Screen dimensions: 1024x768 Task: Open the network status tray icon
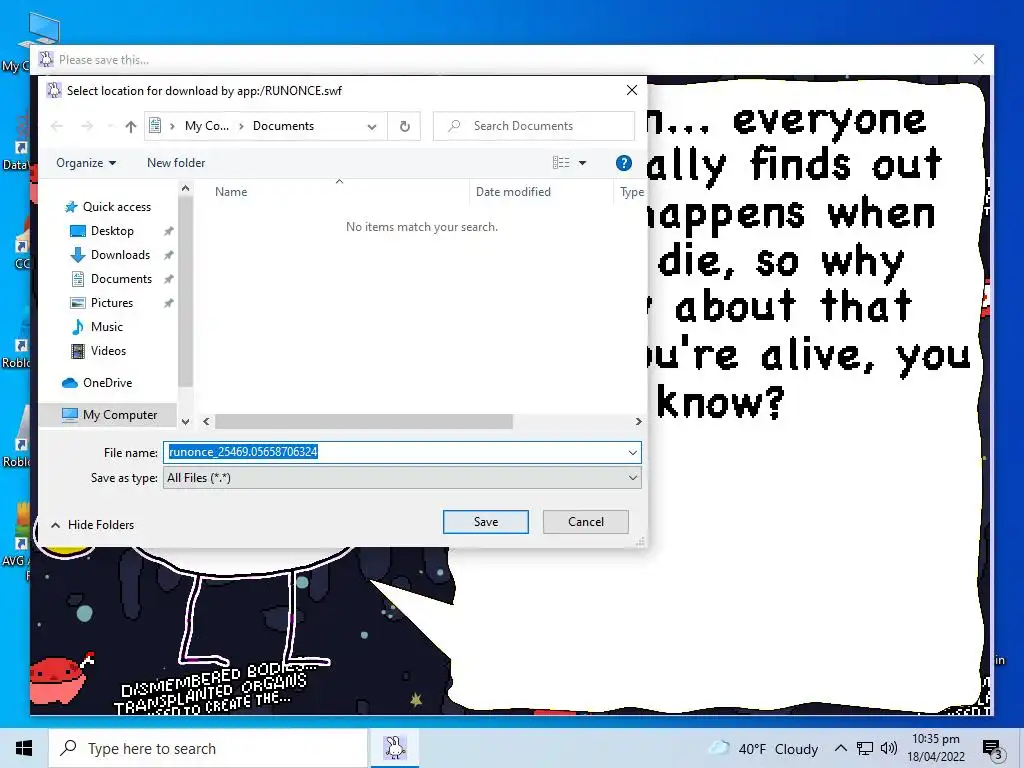[x=865, y=748]
